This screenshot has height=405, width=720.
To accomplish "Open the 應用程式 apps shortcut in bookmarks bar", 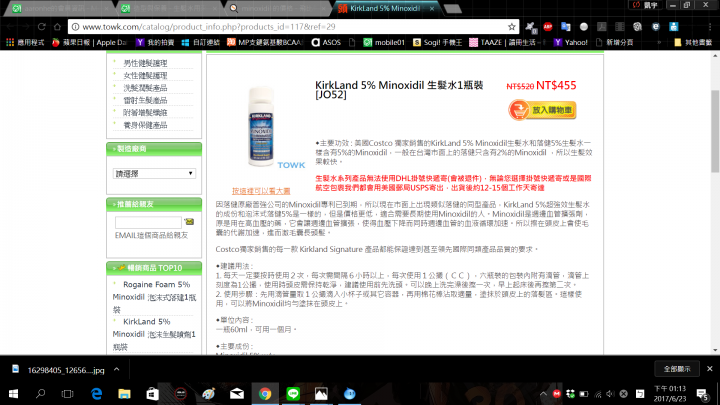I will tap(25, 42).
